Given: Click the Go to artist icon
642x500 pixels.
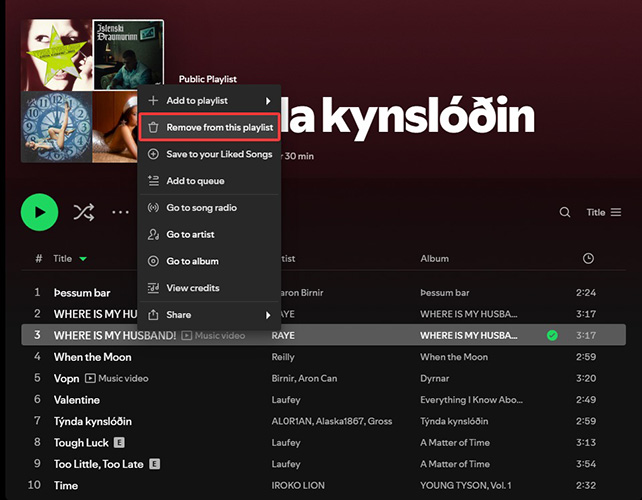Looking at the screenshot, I should click(153, 234).
